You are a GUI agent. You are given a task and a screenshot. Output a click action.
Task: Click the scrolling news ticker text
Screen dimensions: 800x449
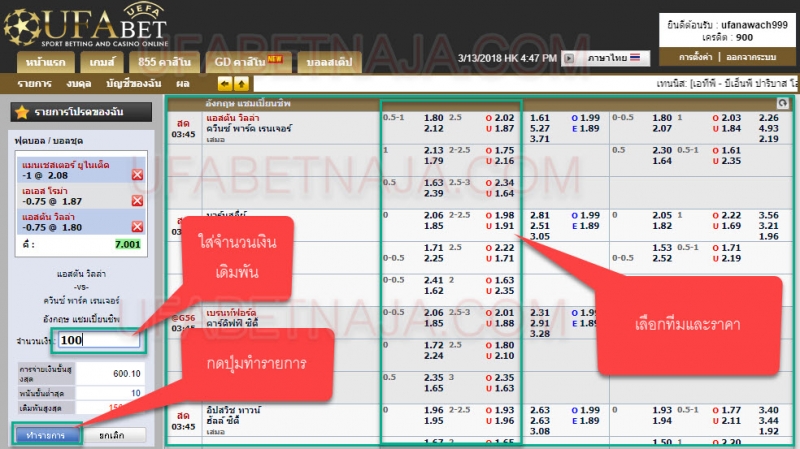pyautogui.click(x=727, y=84)
